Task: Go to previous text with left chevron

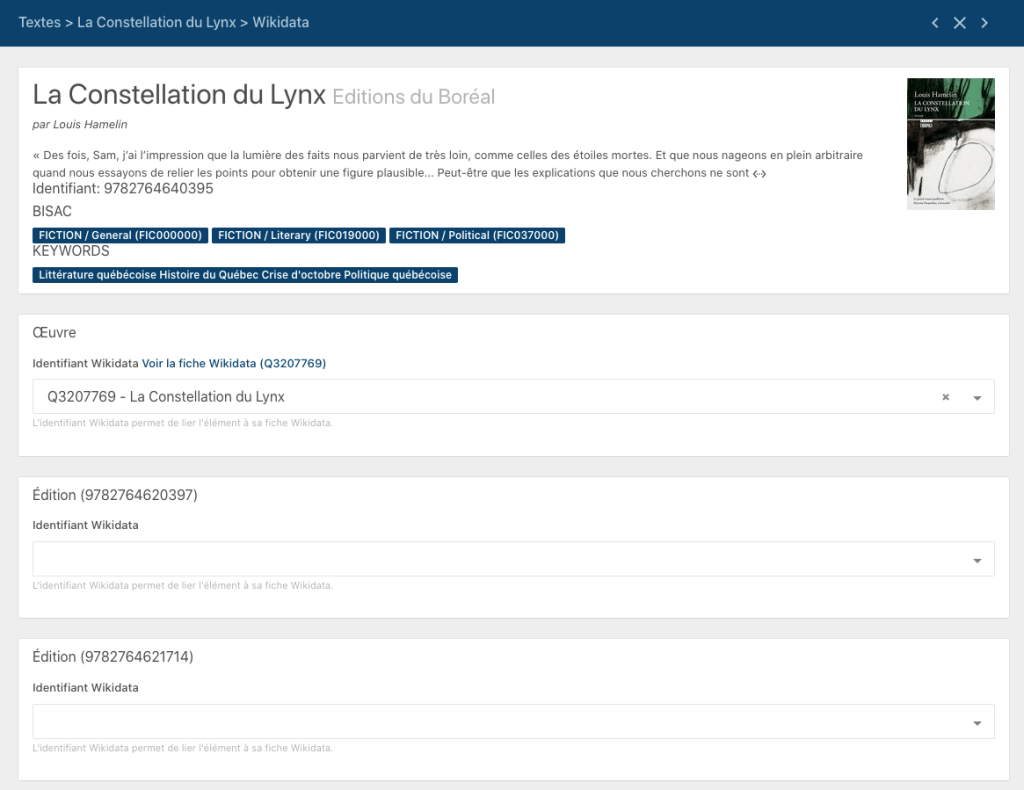Action: (935, 23)
